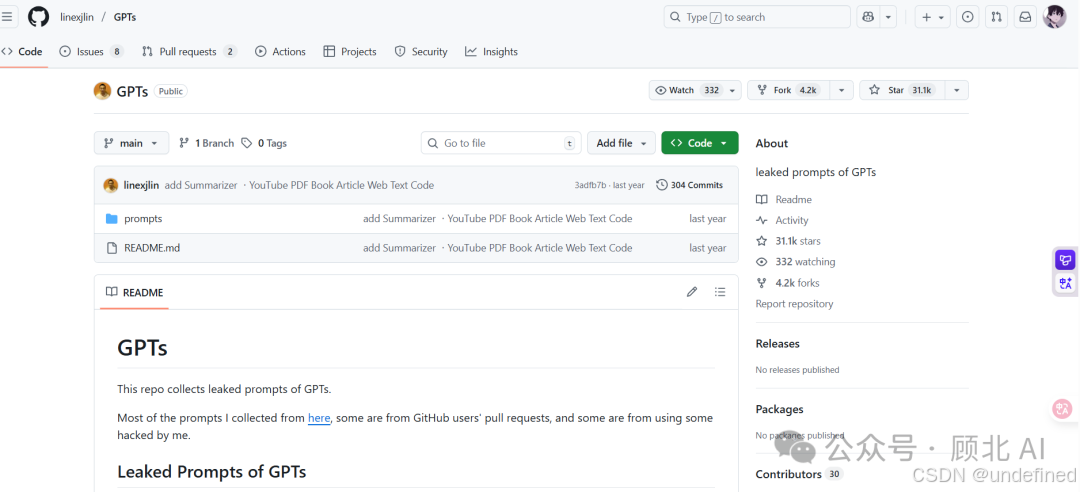Open the main branch selector

coord(131,143)
